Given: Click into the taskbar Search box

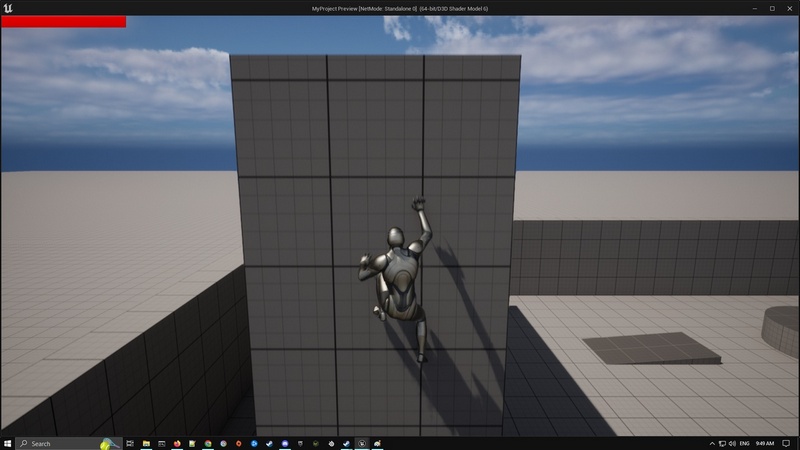Looking at the screenshot, I should (x=60, y=443).
